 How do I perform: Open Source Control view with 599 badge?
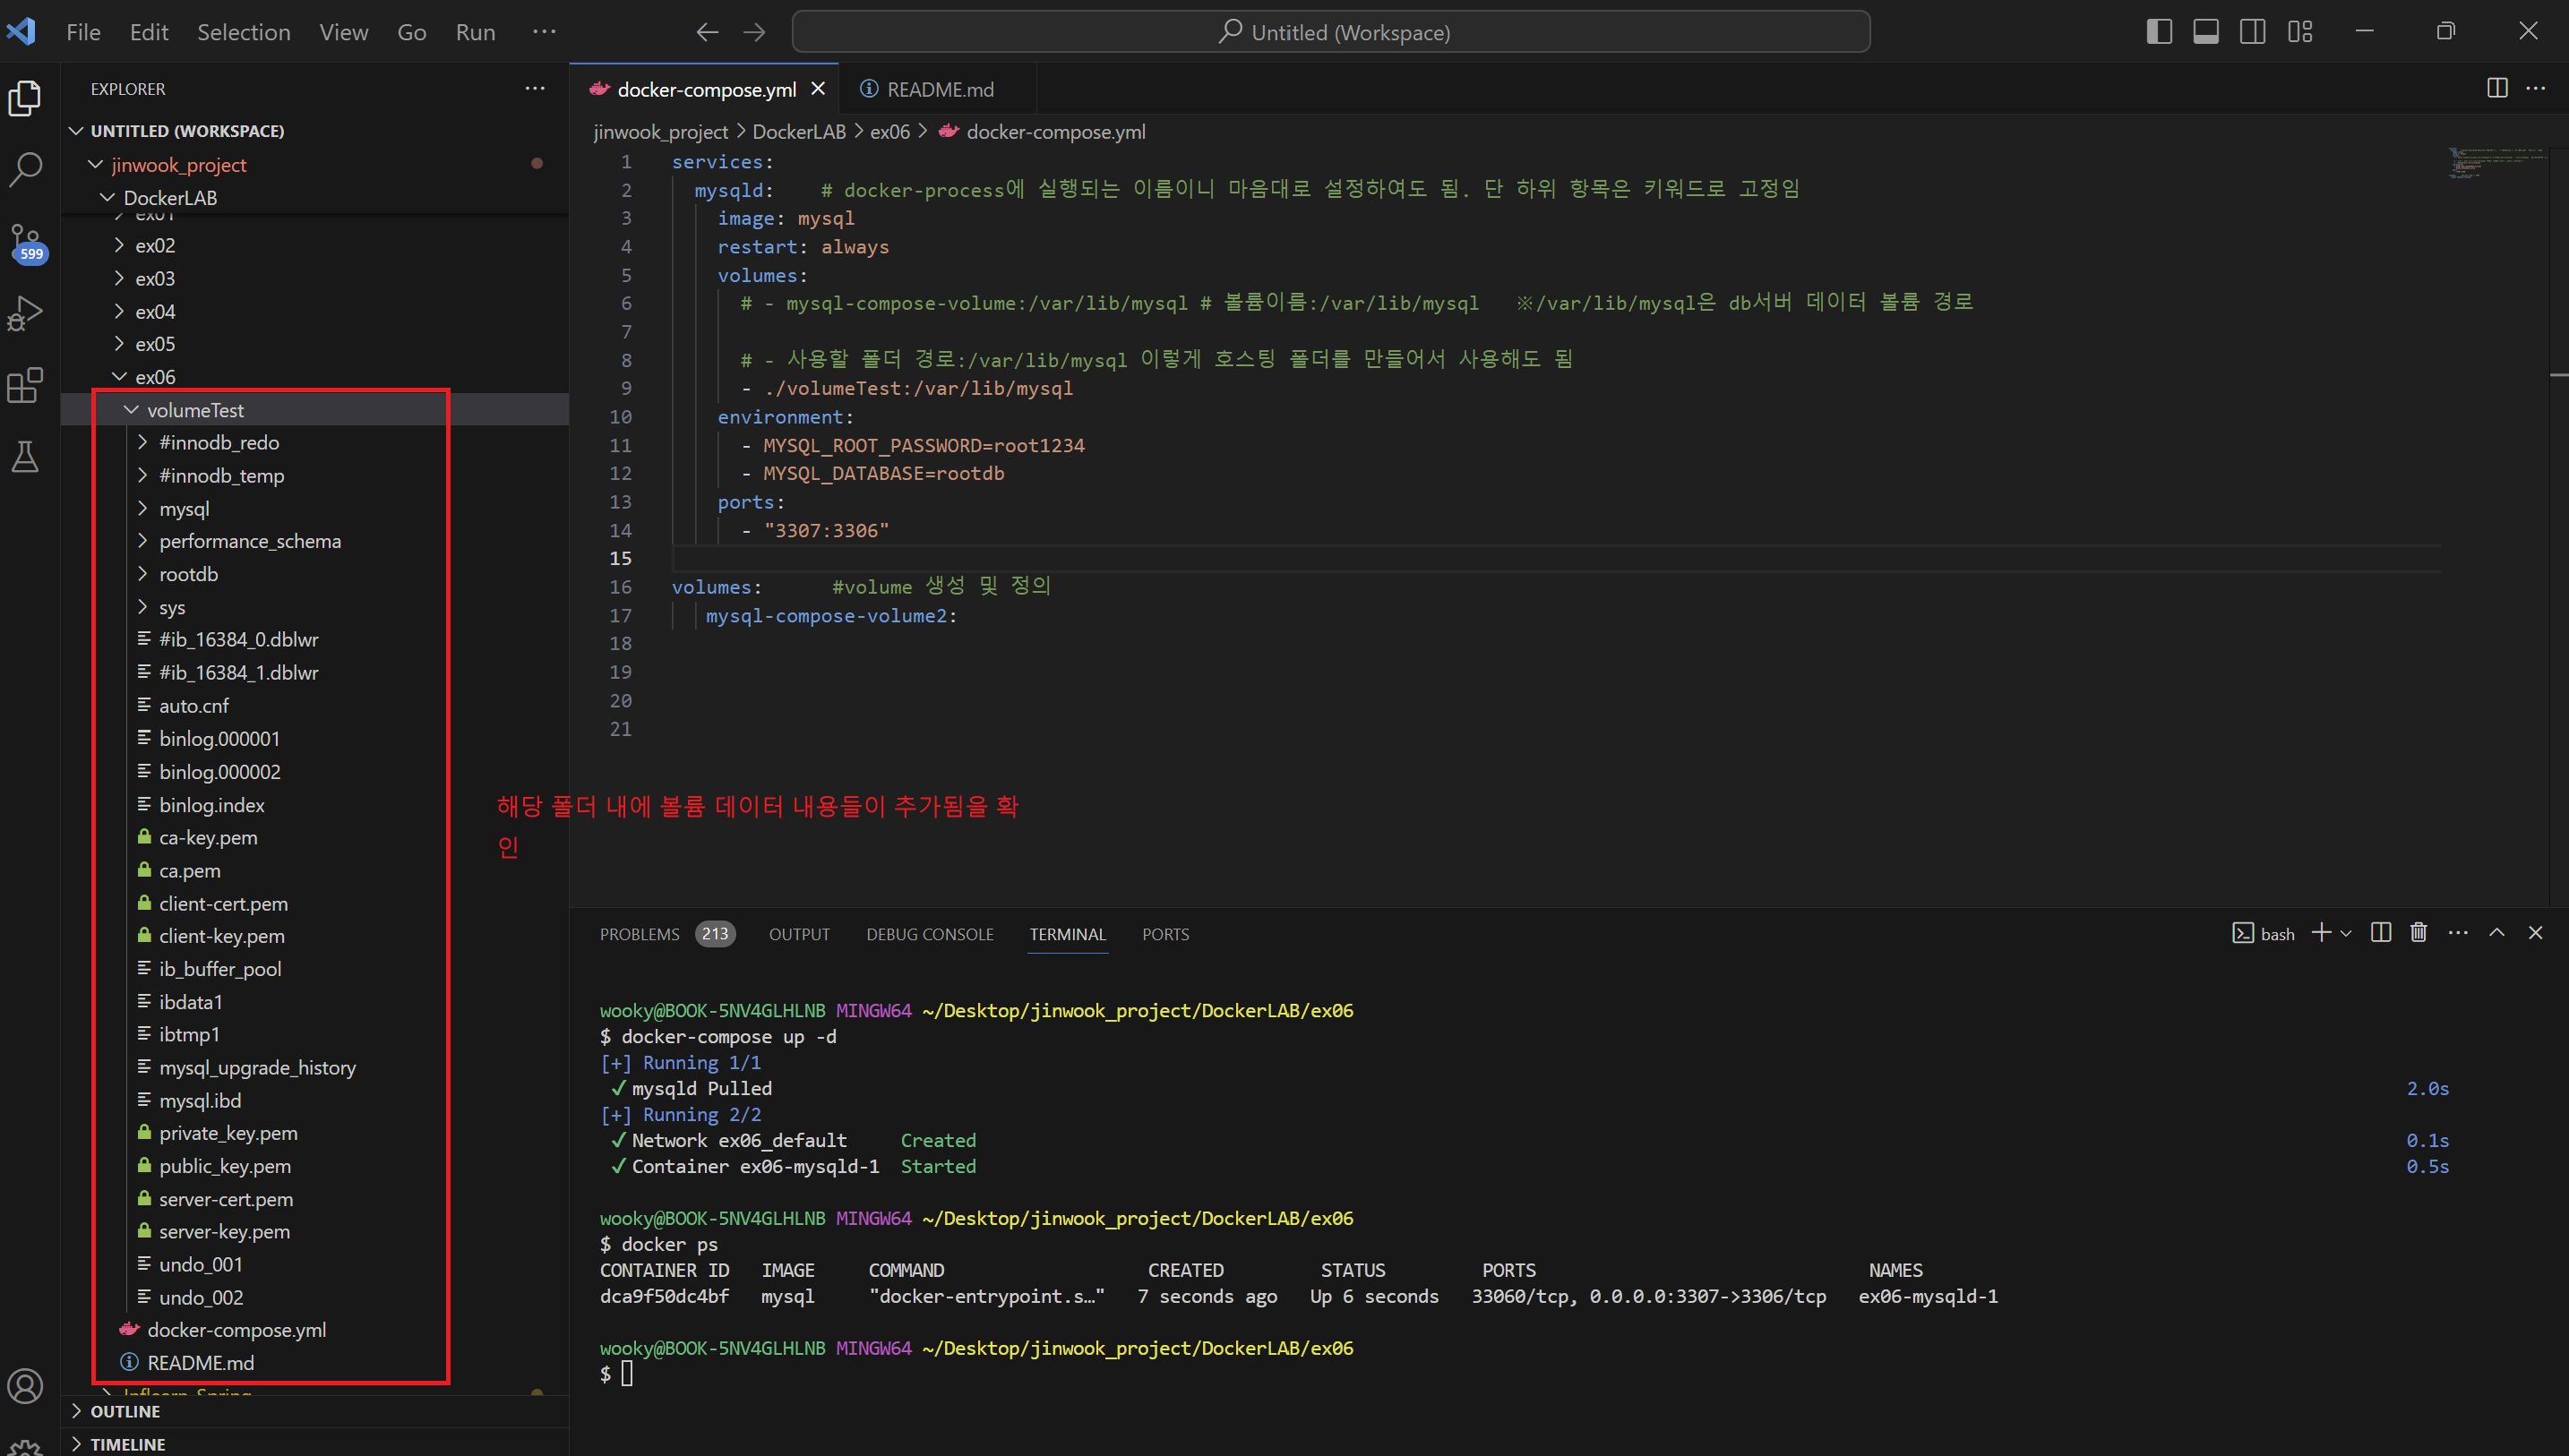25,241
